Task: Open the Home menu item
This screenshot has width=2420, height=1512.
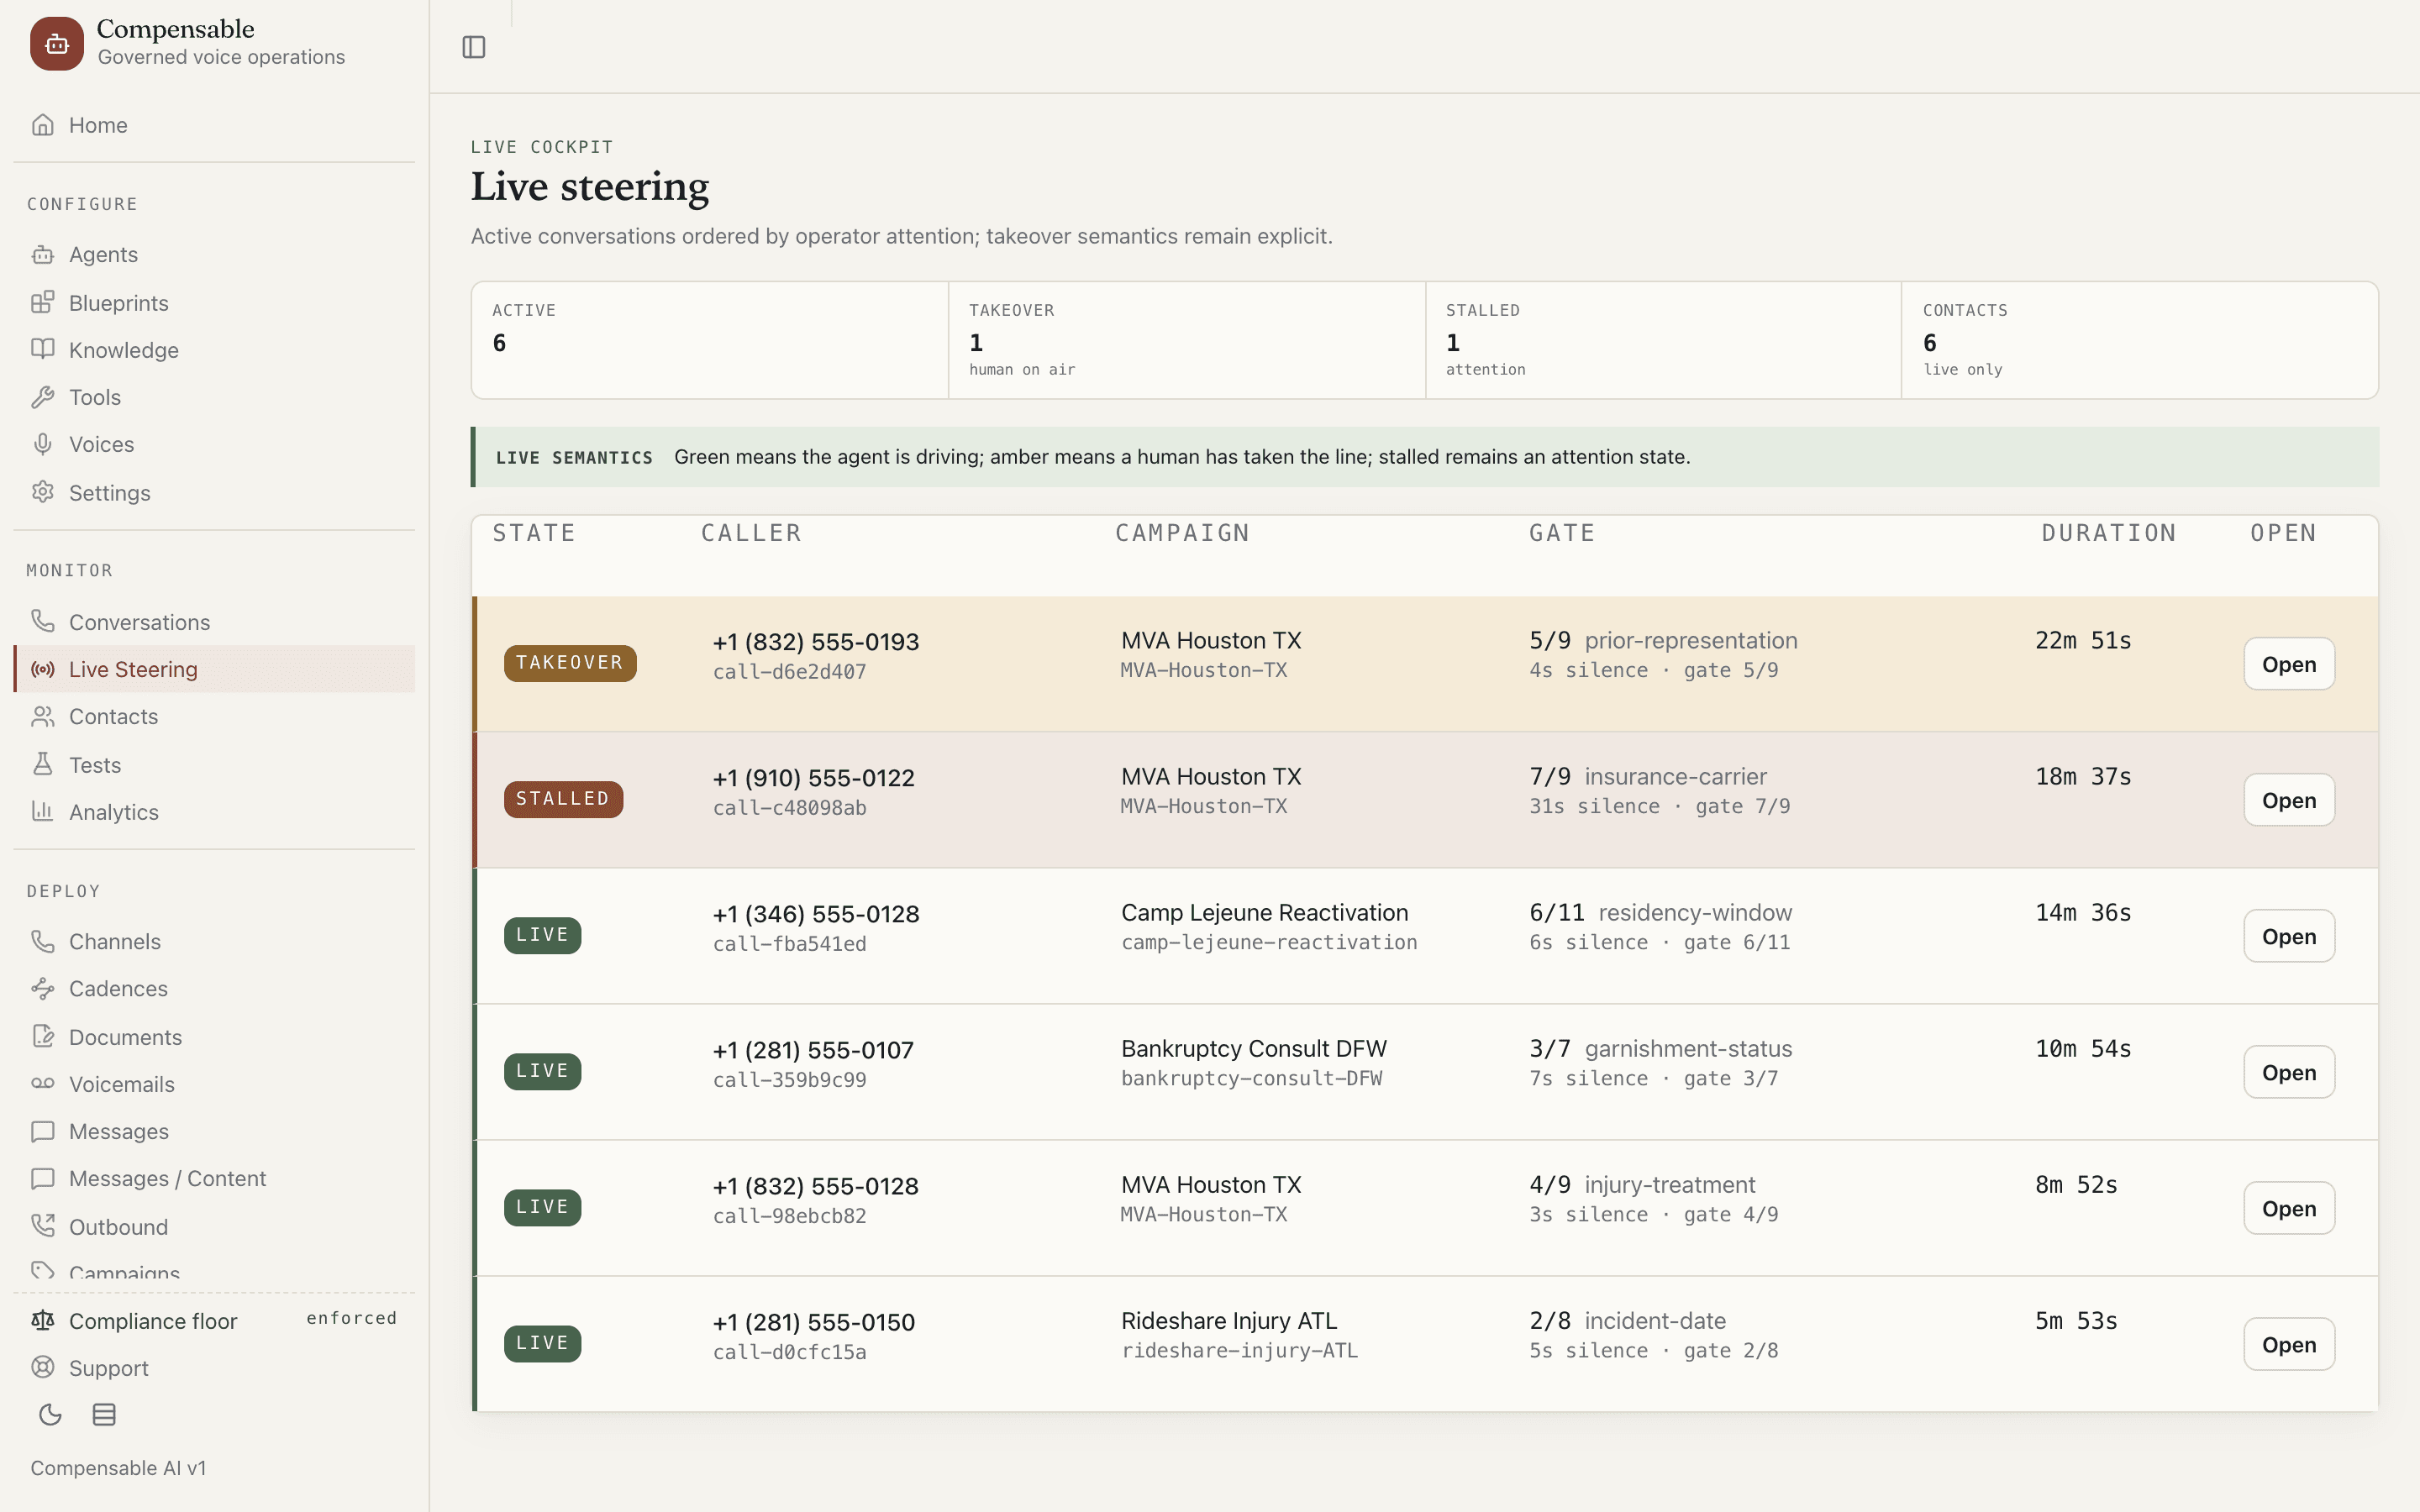Action: click(214, 125)
